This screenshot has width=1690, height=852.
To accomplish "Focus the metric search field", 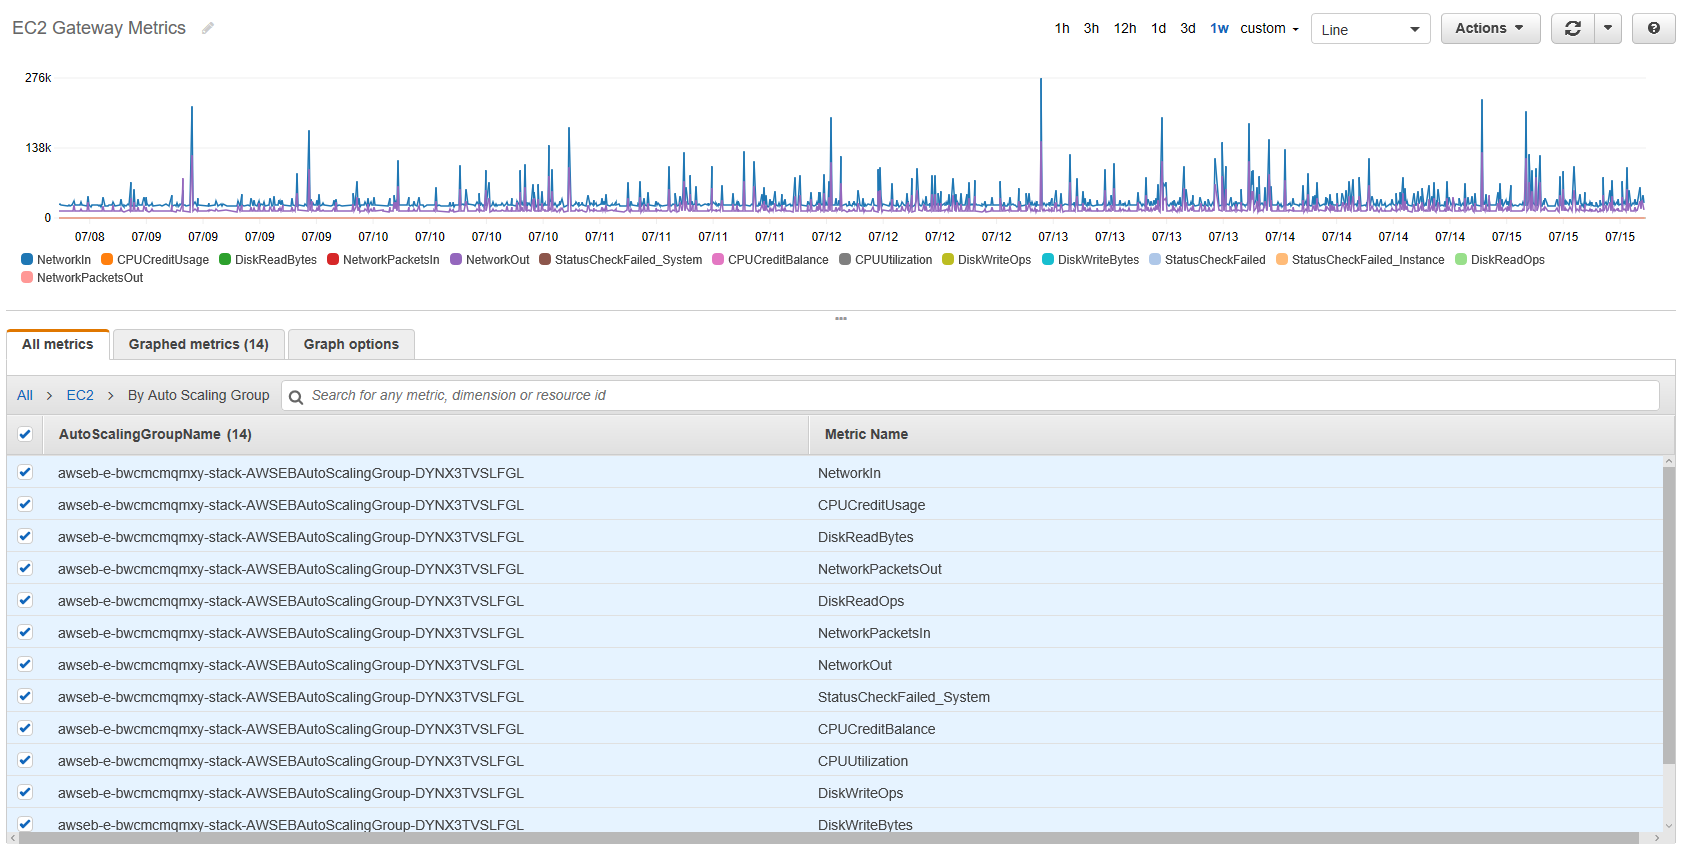I will [970, 395].
